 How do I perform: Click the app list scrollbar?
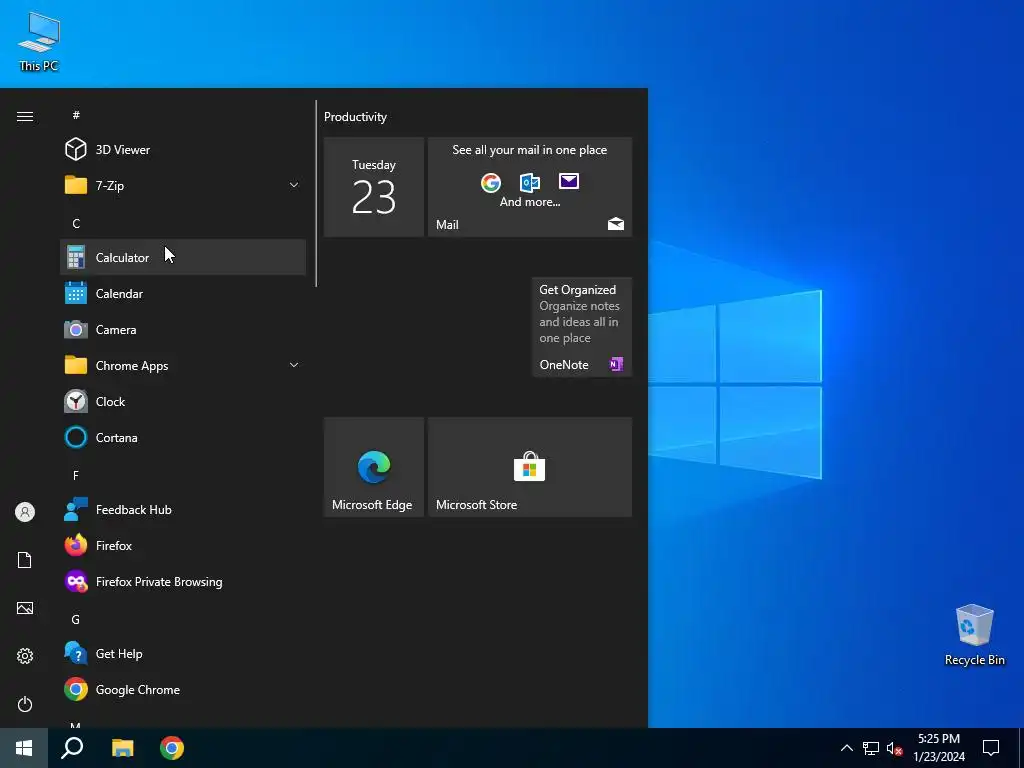click(316, 193)
